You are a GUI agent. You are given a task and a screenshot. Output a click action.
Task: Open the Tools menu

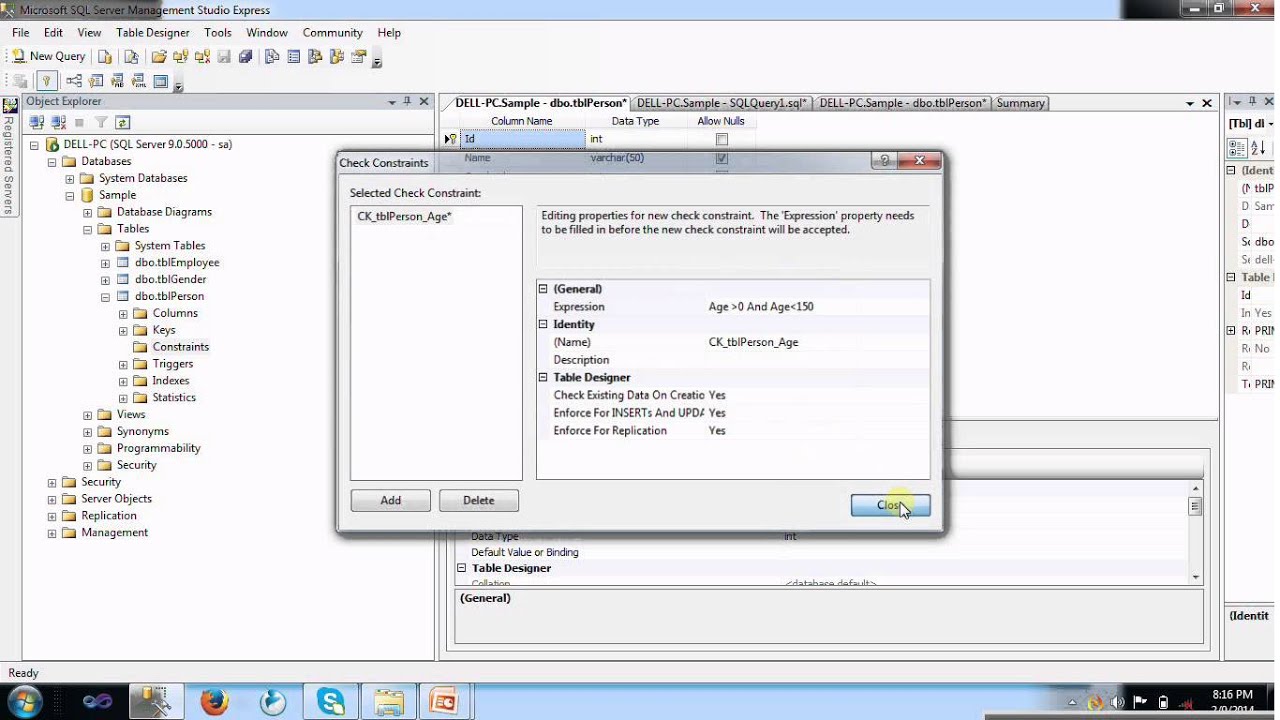[218, 33]
